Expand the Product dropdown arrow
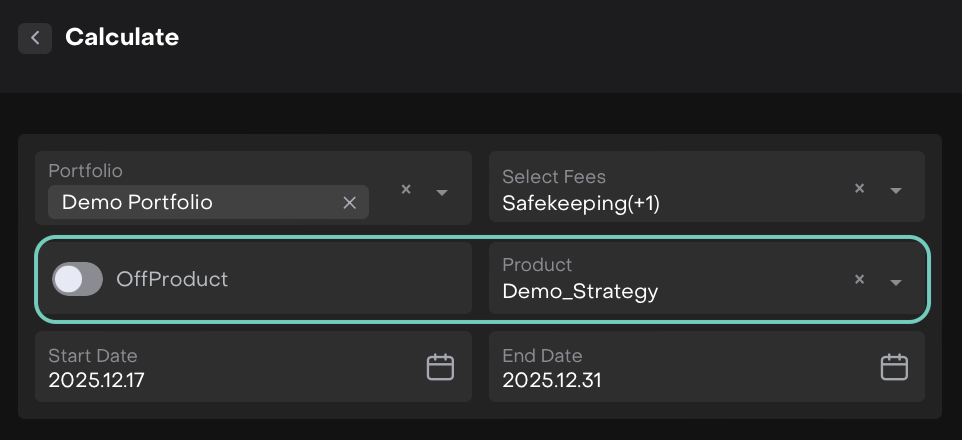The image size is (962, 440). [896, 282]
